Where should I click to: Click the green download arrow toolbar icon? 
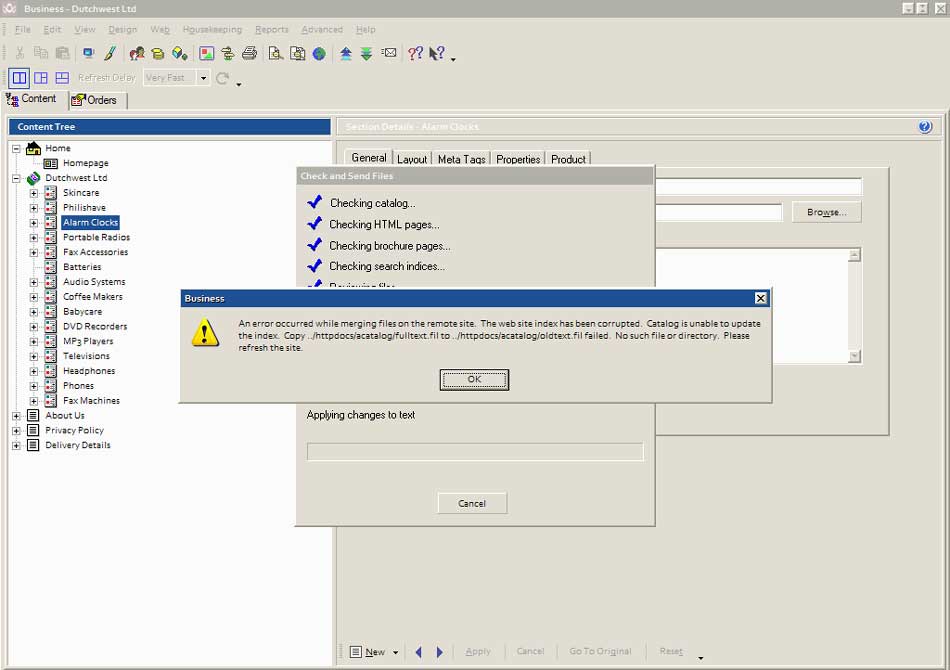[x=366, y=53]
